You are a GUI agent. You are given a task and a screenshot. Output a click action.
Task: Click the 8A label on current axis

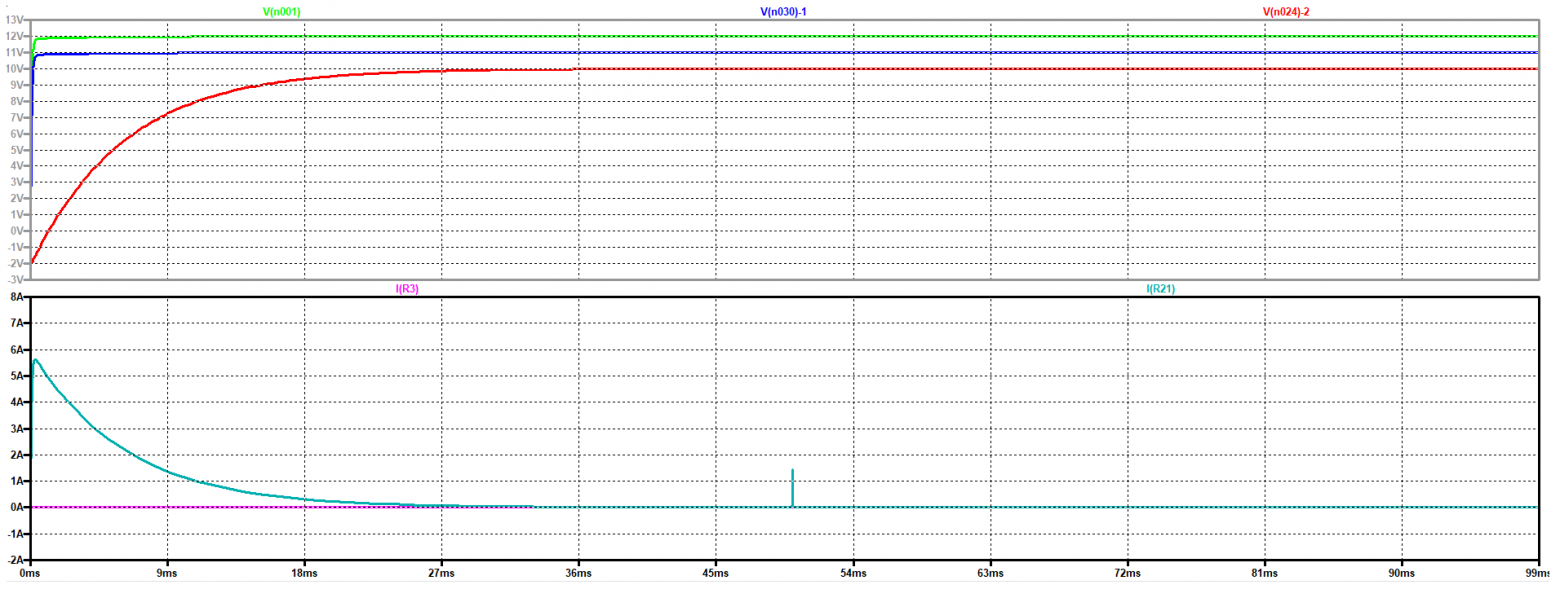(15, 297)
